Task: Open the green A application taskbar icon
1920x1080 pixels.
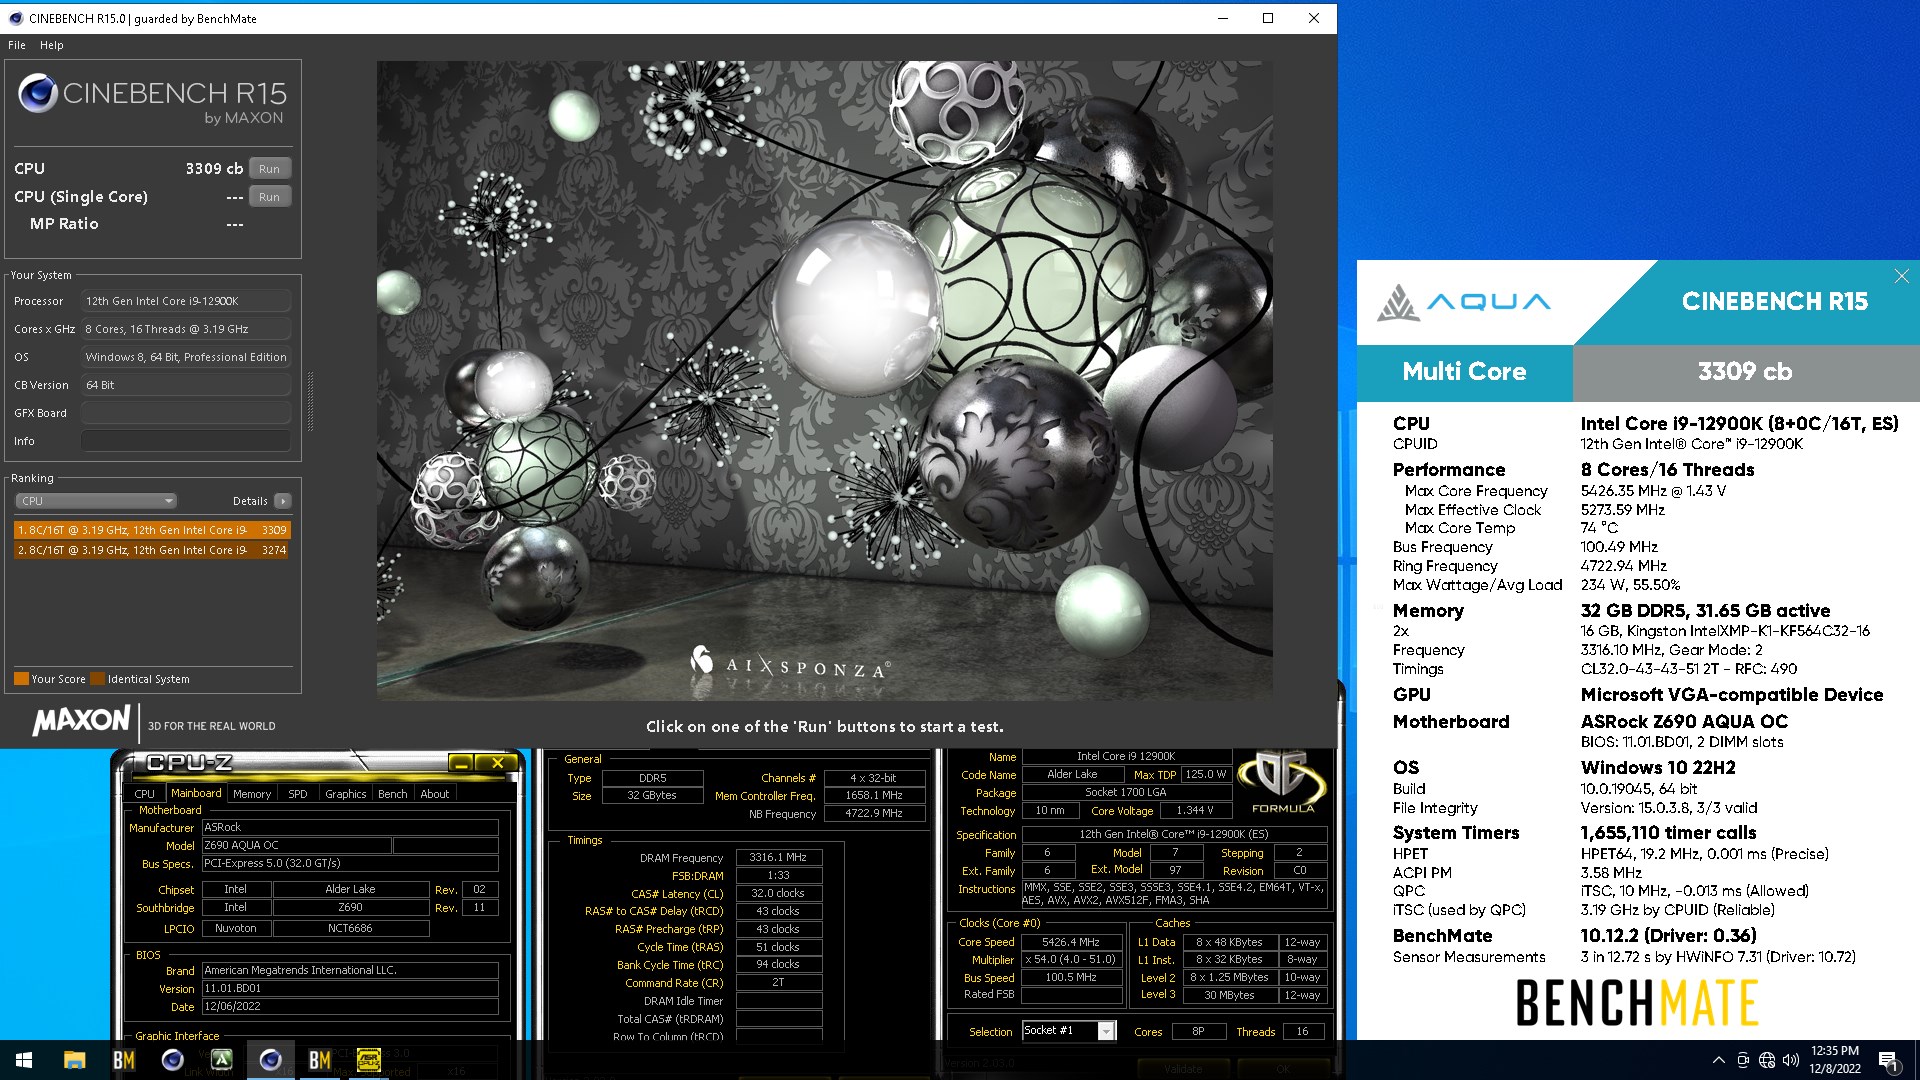Action: 222,1060
